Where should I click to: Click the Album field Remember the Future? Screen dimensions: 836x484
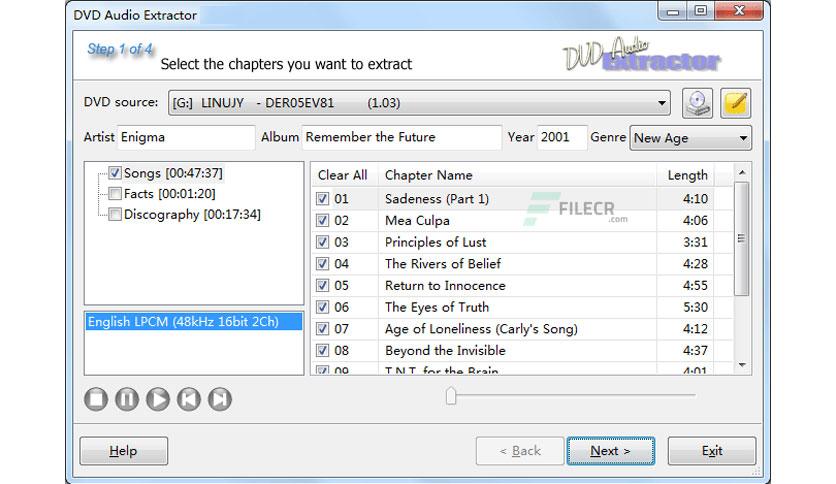[x=401, y=138]
